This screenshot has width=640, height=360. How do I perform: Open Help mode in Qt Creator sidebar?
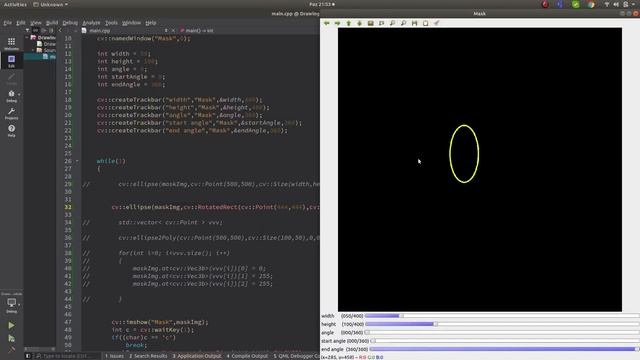[x=11, y=131]
